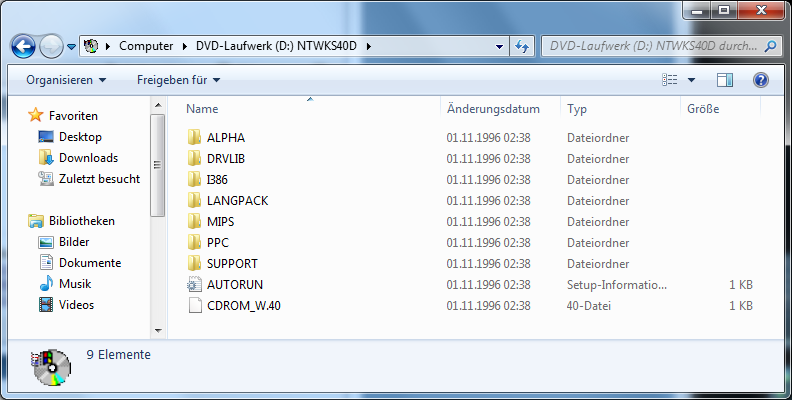Select Favoriten in navigation pane
This screenshot has height=400, width=792.
pos(73,116)
